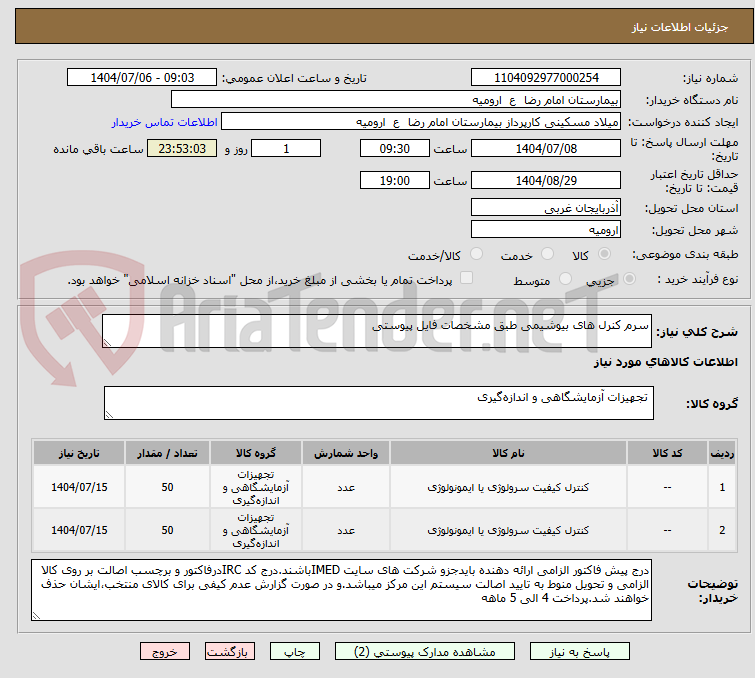Click row 1 quantity 50

pyautogui.click(x=167, y=487)
